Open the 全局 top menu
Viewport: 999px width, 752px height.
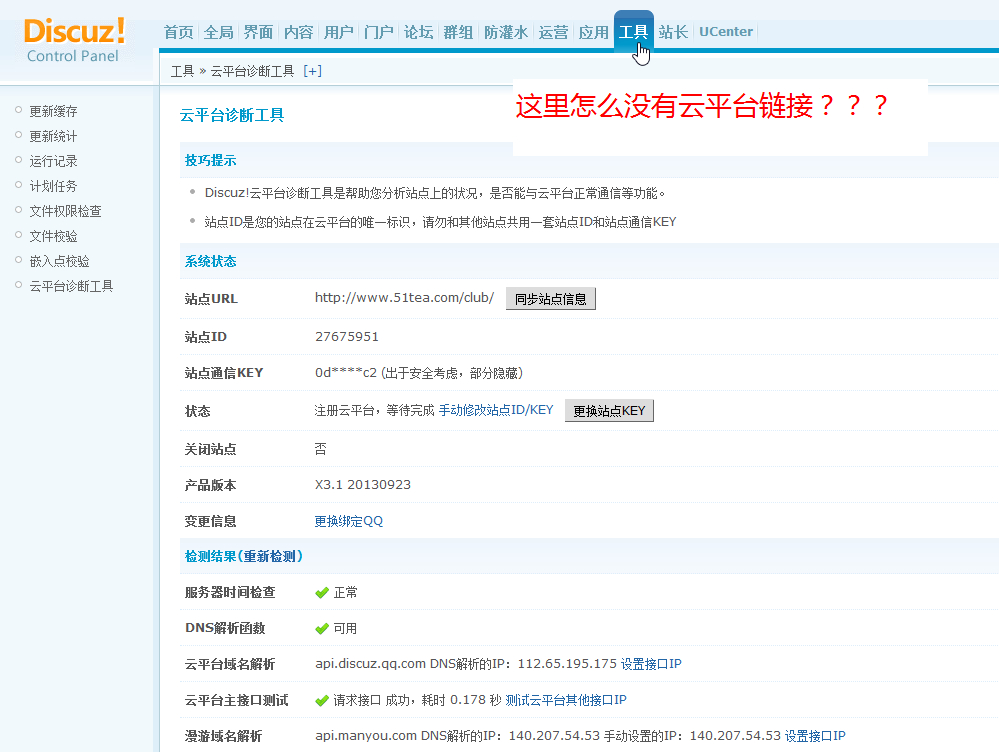pyautogui.click(x=219, y=32)
